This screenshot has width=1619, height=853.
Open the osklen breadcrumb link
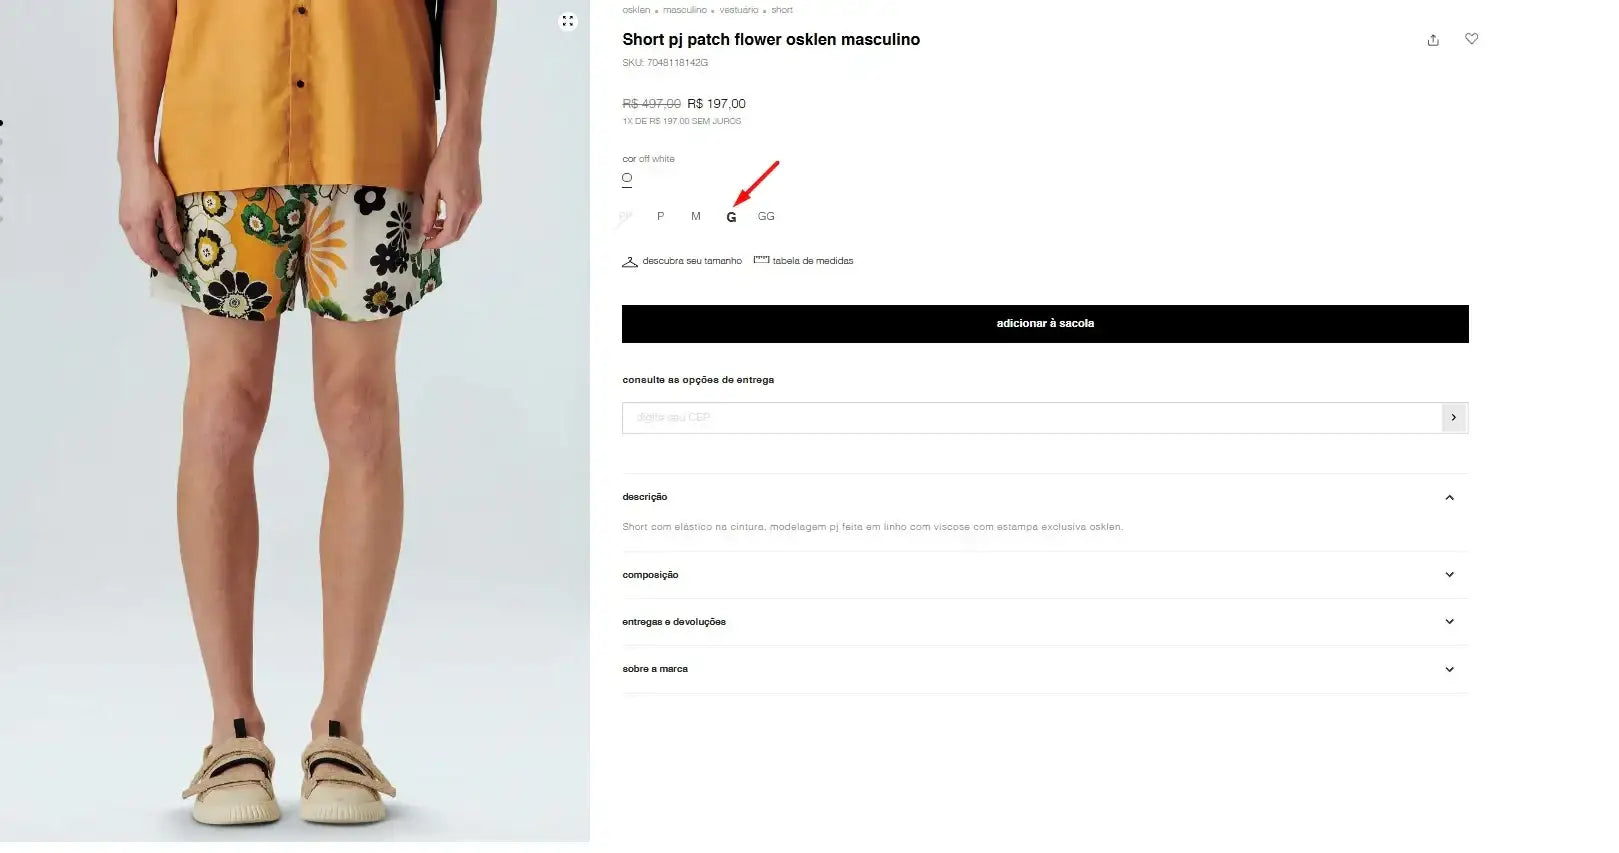pos(636,10)
